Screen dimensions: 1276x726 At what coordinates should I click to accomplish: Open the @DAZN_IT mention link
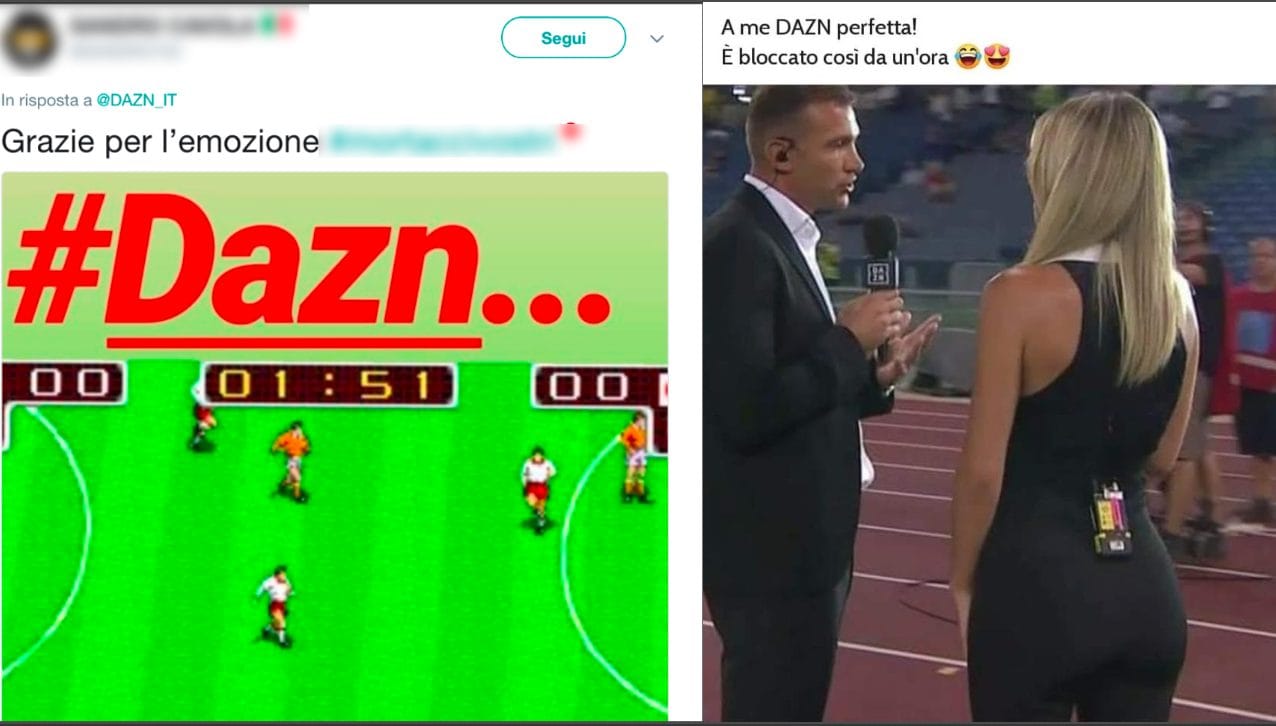coord(136,100)
